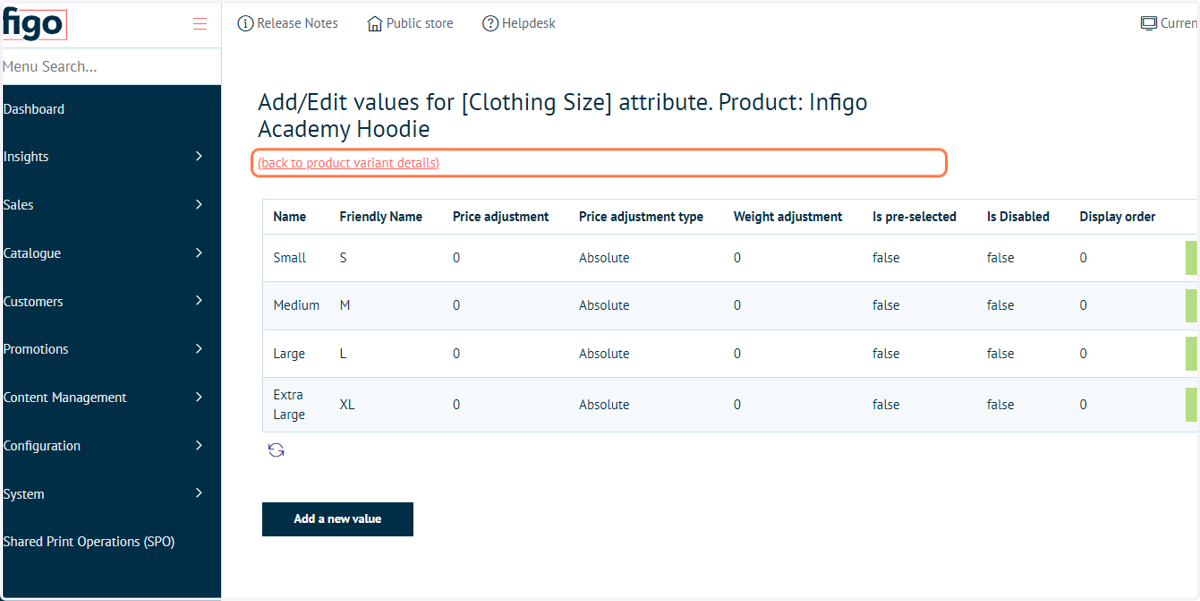
Task: Expand the Catalogue menu chevron
Action: (199, 253)
